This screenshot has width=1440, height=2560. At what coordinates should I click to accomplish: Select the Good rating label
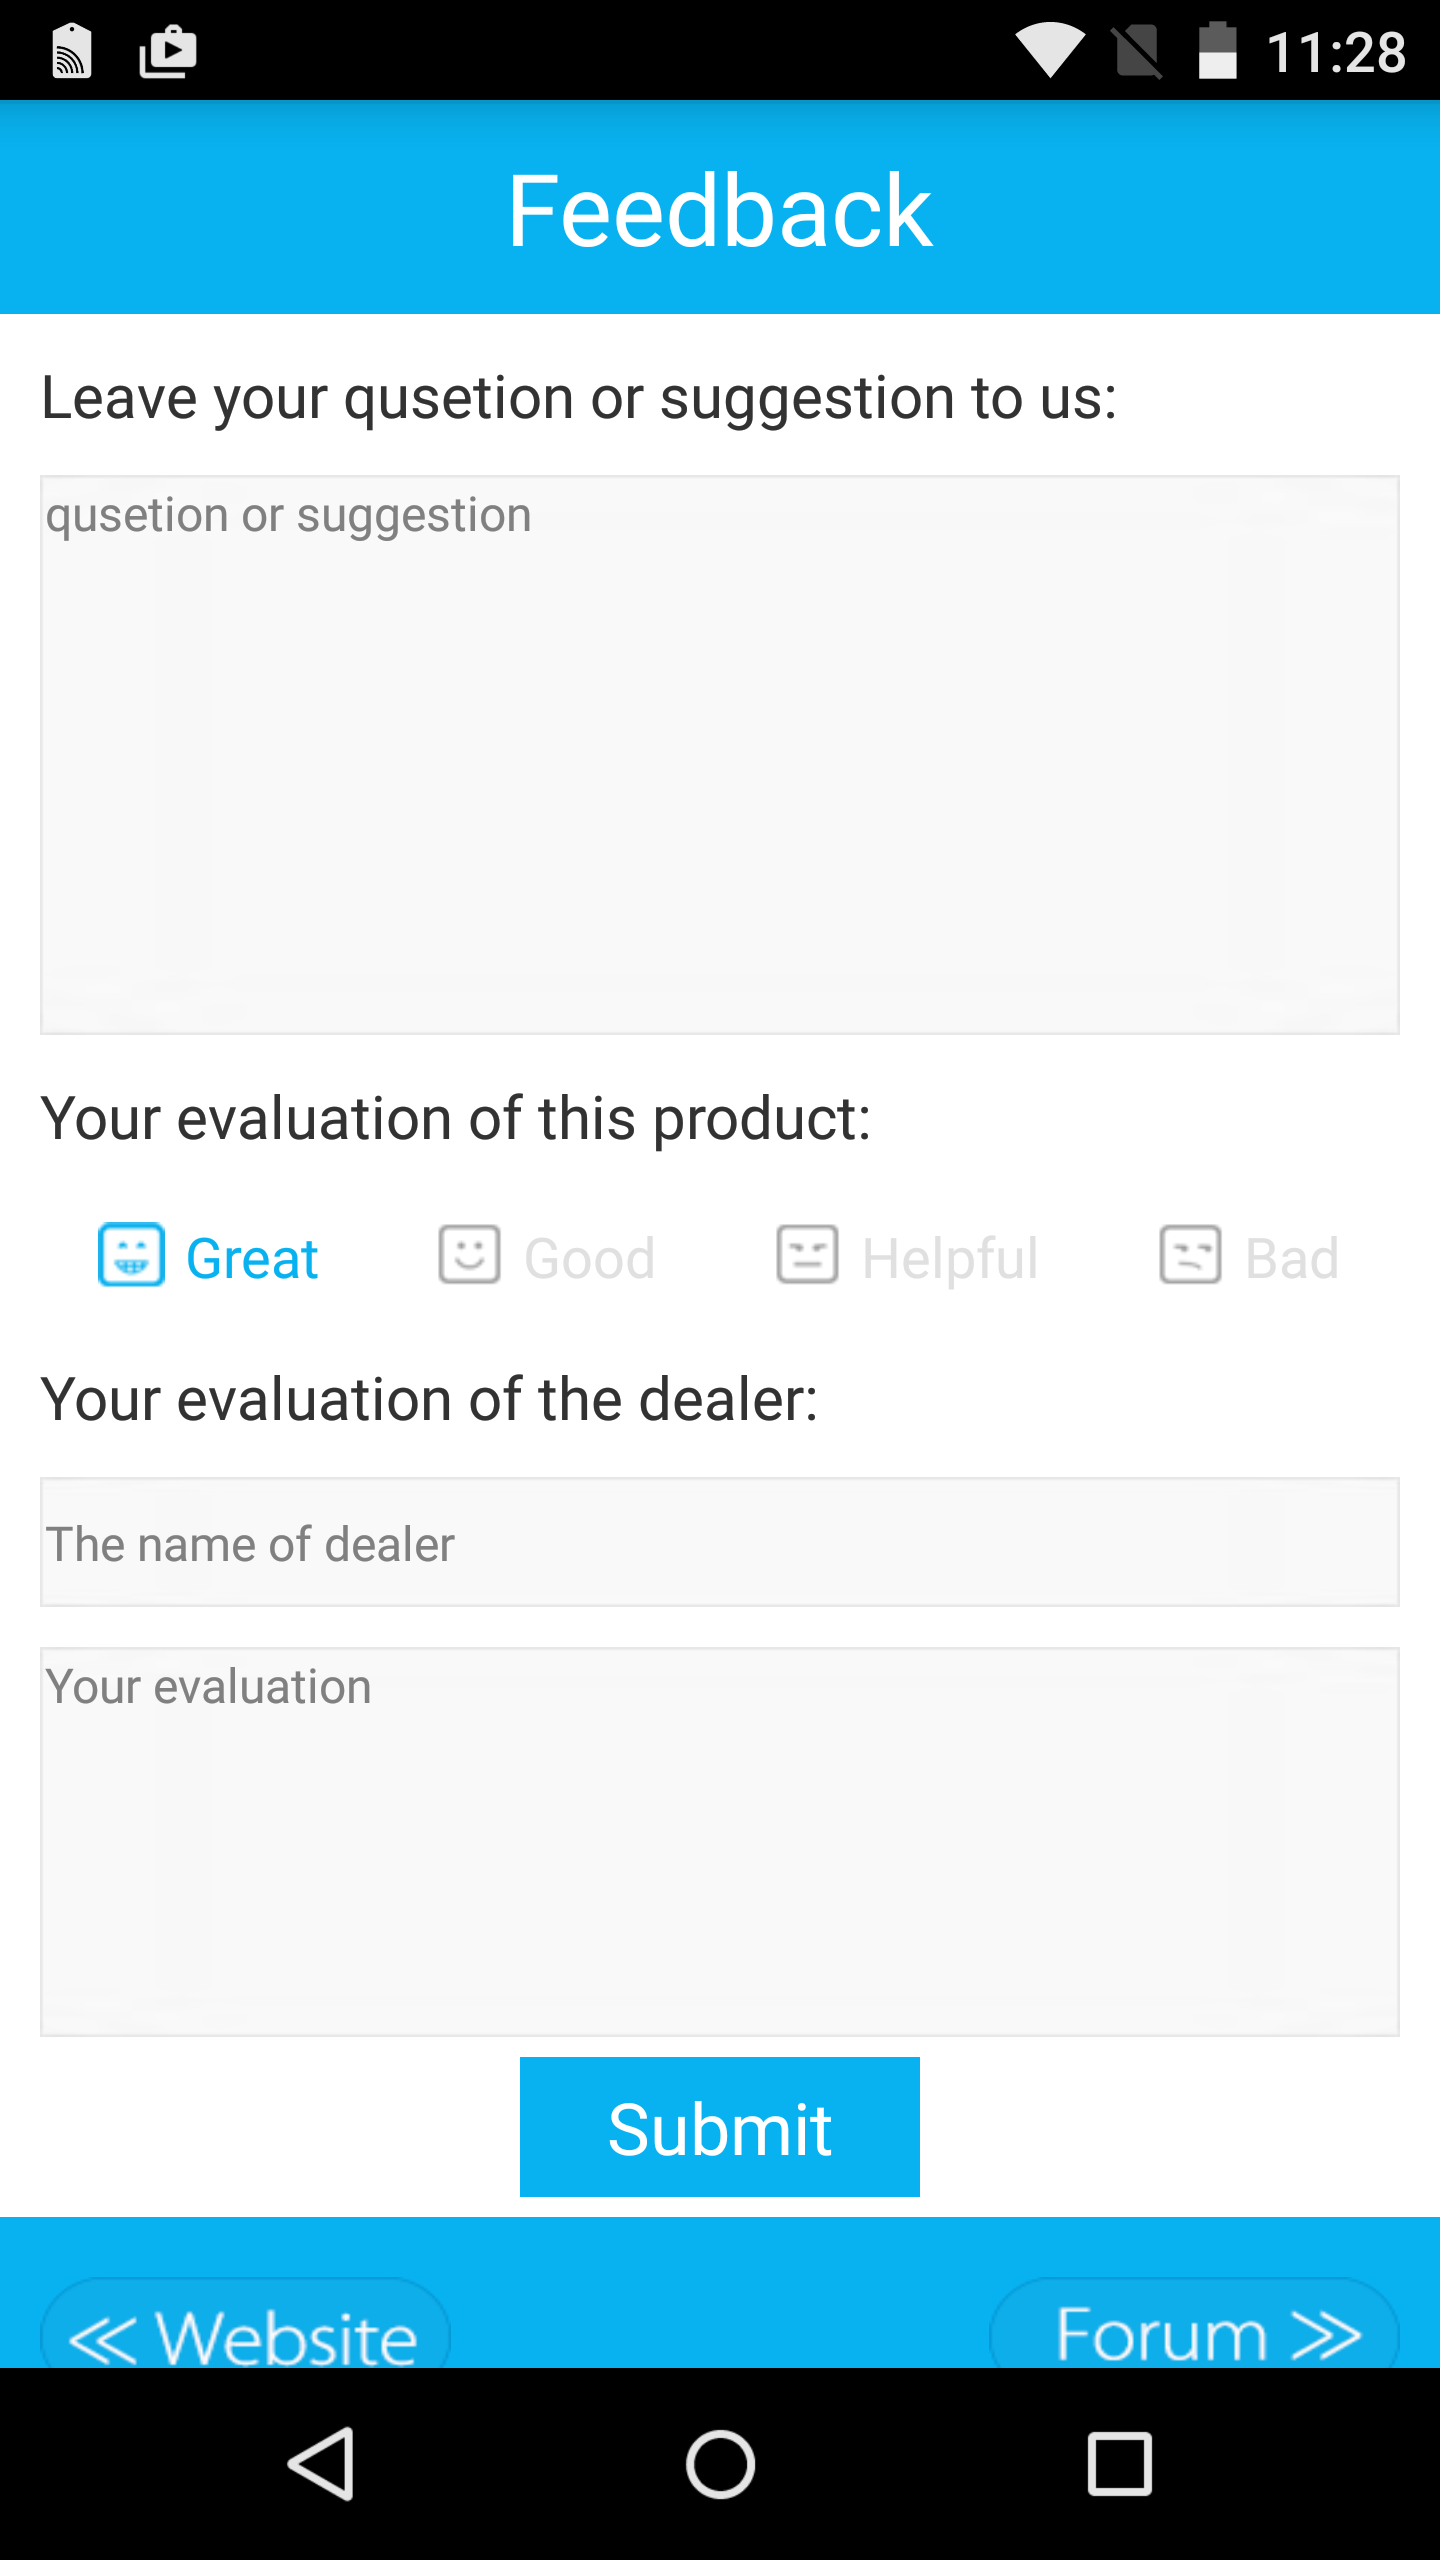click(x=590, y=1258)
